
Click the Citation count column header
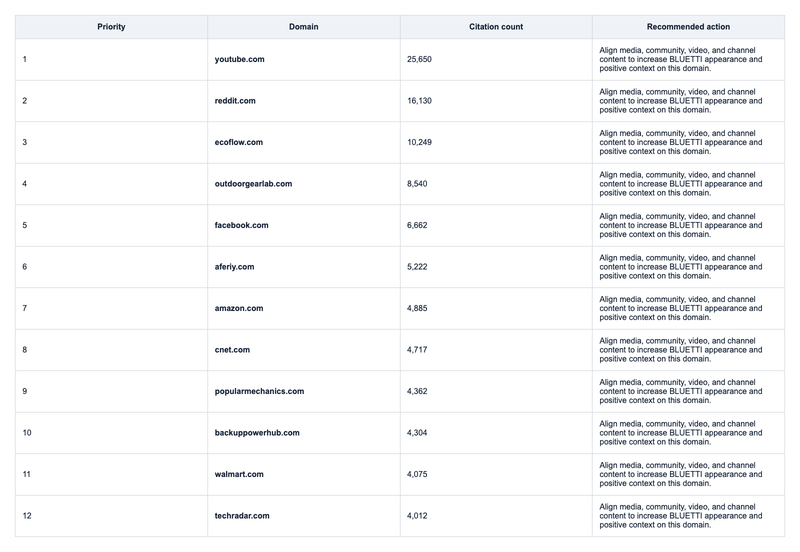496,27
